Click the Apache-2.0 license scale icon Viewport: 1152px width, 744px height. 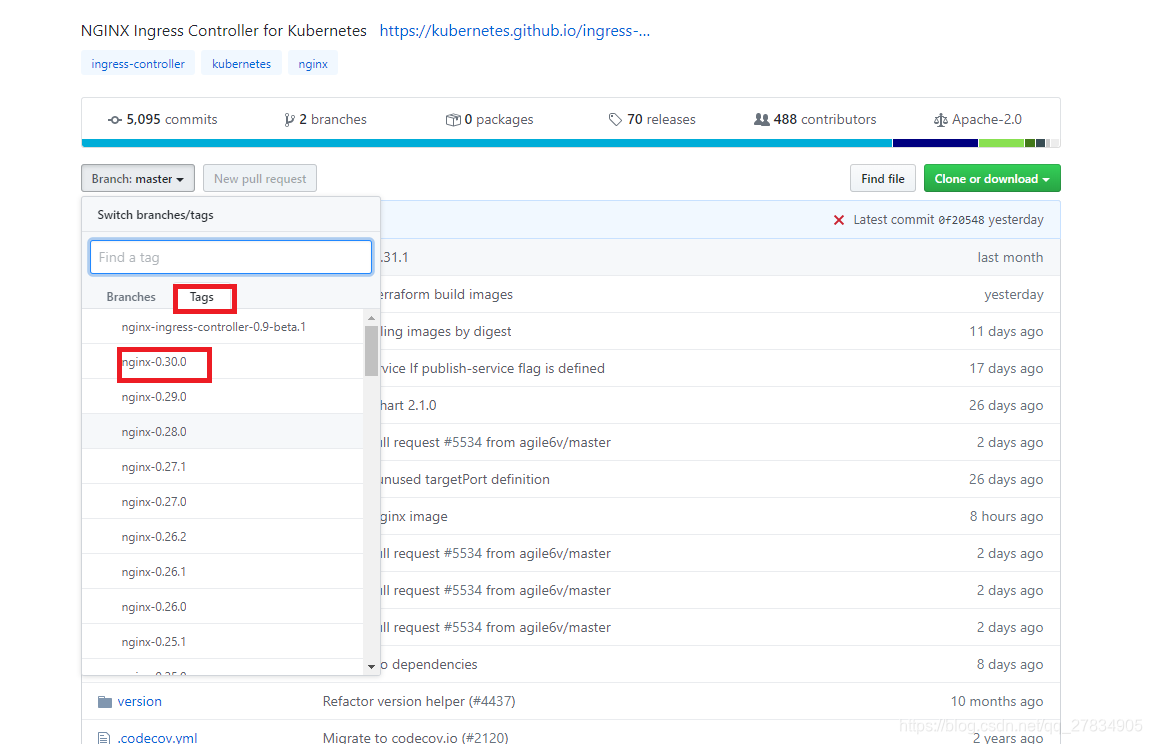[940, 120]
